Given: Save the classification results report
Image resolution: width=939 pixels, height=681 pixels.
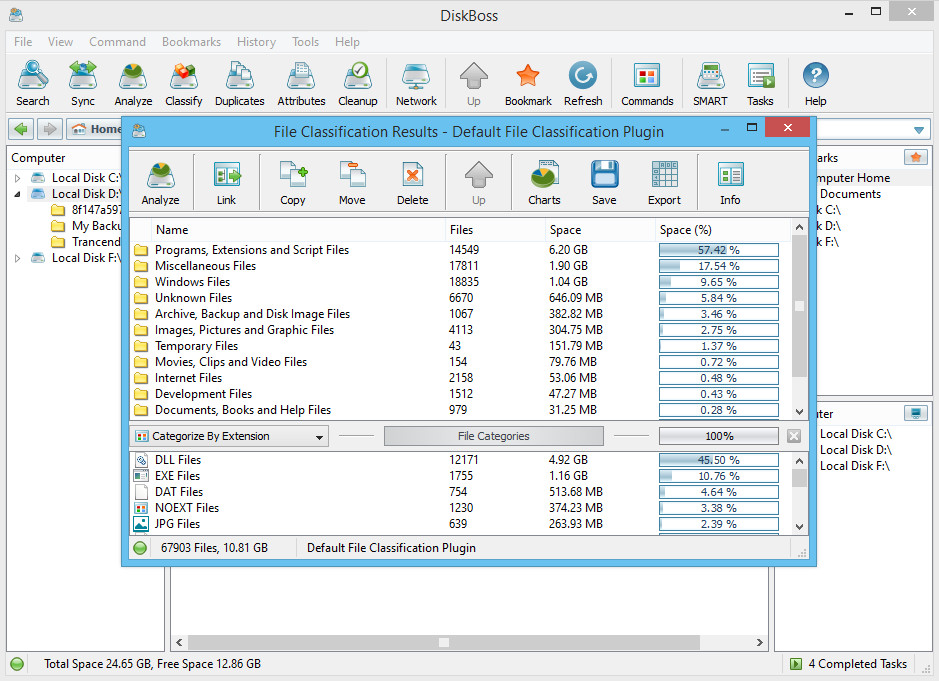Looking at the screenshot, I should [604, 183].
